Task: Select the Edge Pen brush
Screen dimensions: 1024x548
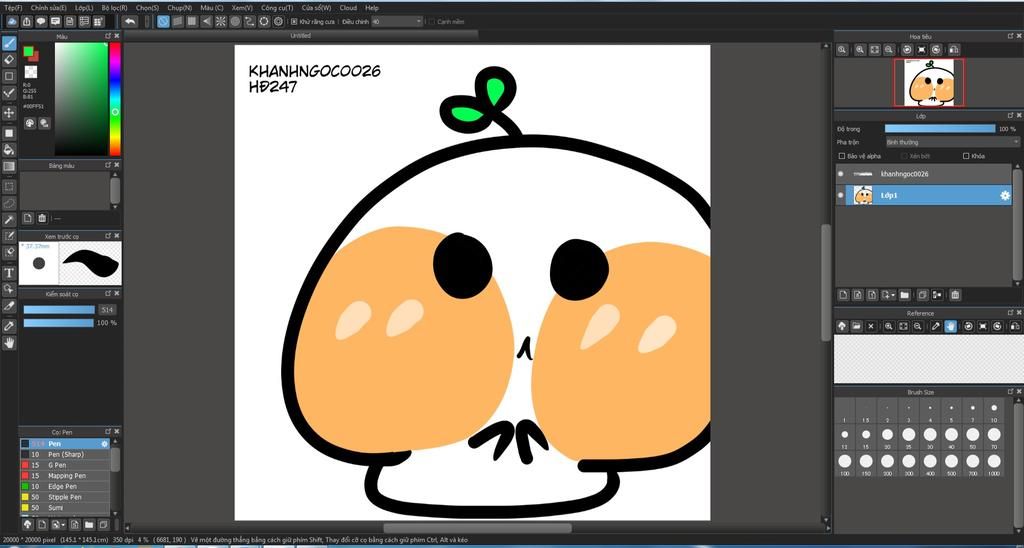Action: (65, 487)
